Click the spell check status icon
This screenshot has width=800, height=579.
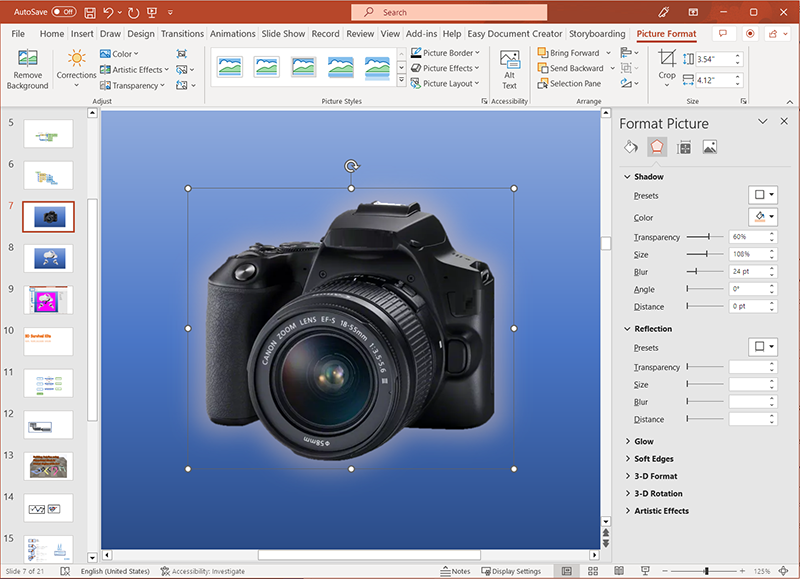pos(65,571)
